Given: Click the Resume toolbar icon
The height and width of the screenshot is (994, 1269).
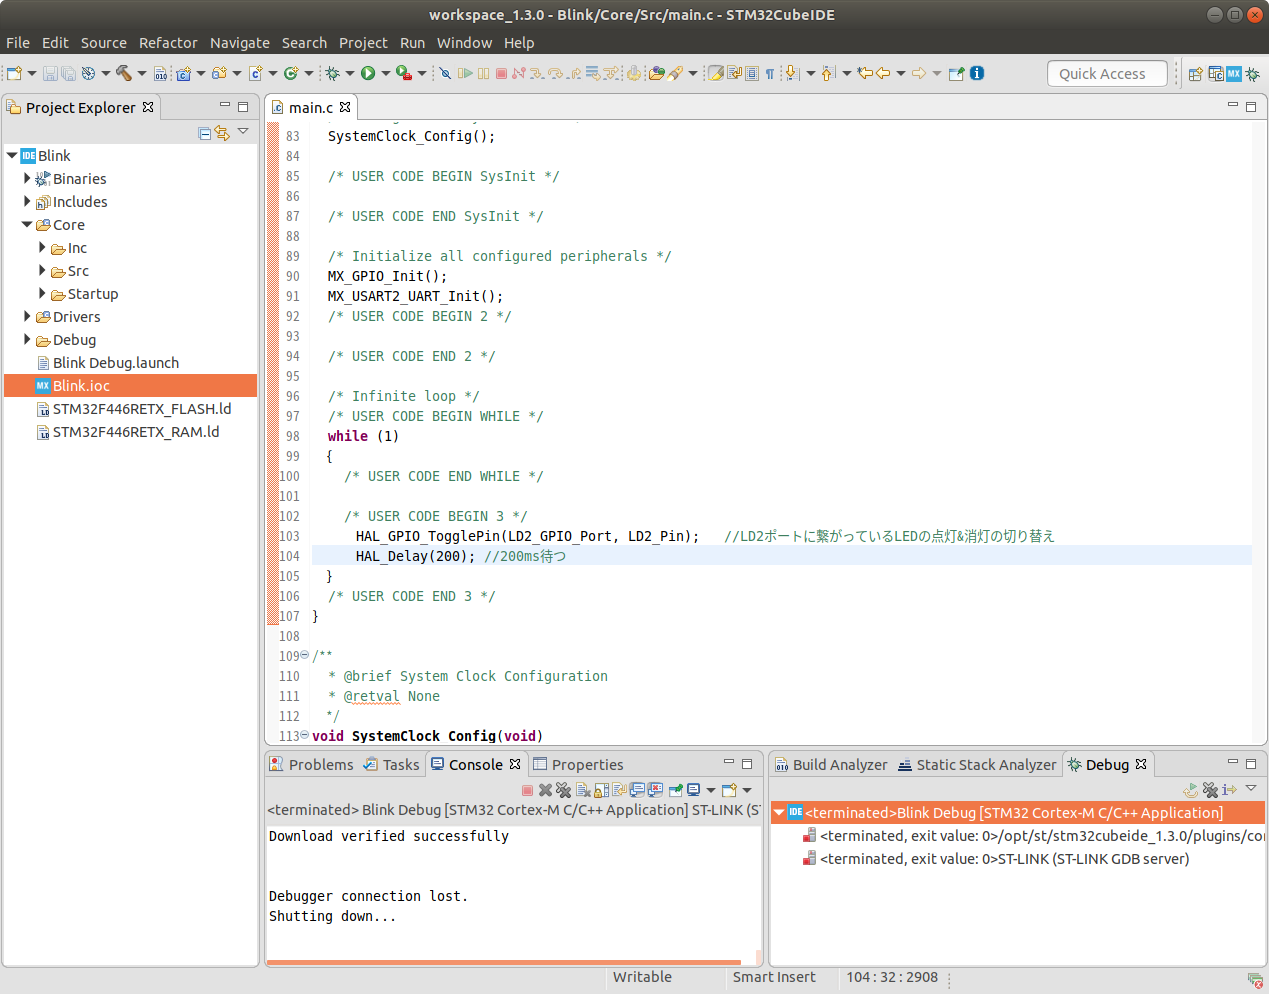Looking at the screenshot, I should (465, 73).
